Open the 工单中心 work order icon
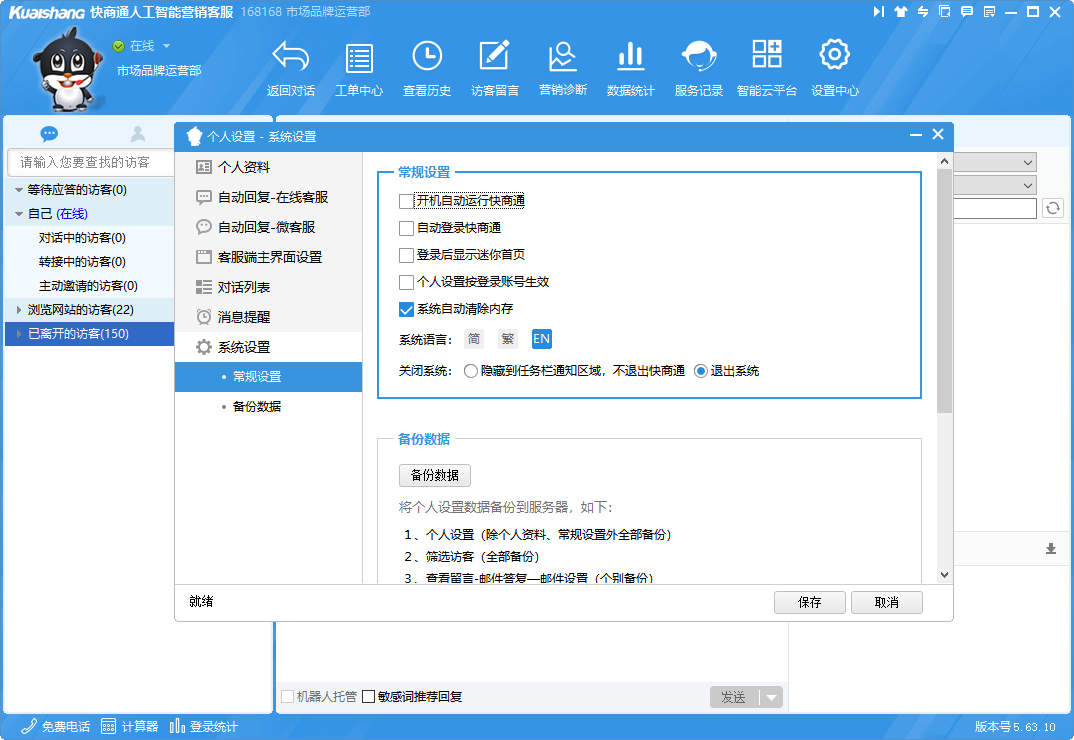Image resolution: width=1074 pixels, height=740 pixels. [x=359, y=57]
